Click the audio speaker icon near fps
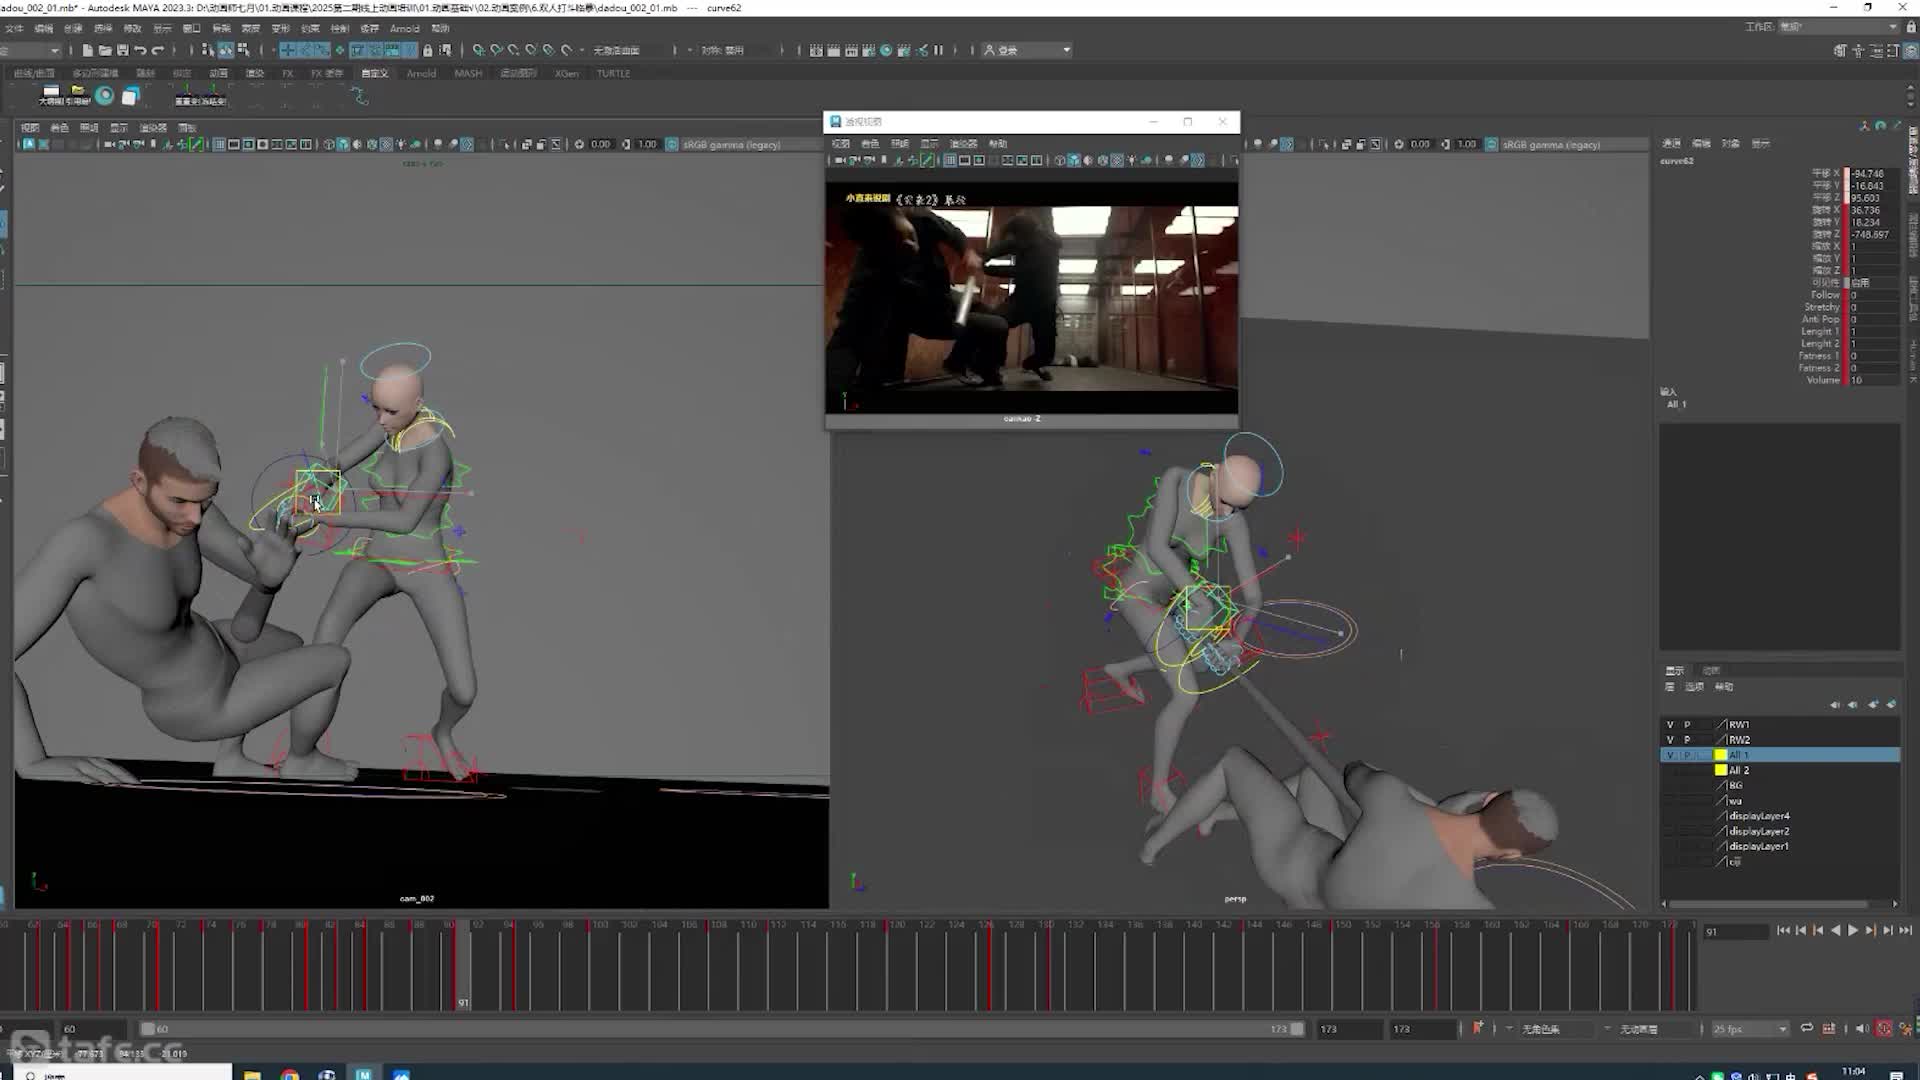Image resolution: width=1920 pixels, height=1080 pixels. [1862, 1028]
